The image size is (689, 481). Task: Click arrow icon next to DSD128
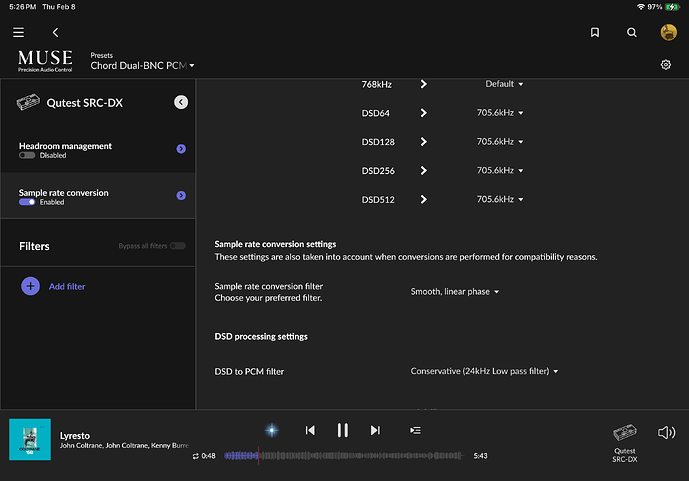click(423, 142)
